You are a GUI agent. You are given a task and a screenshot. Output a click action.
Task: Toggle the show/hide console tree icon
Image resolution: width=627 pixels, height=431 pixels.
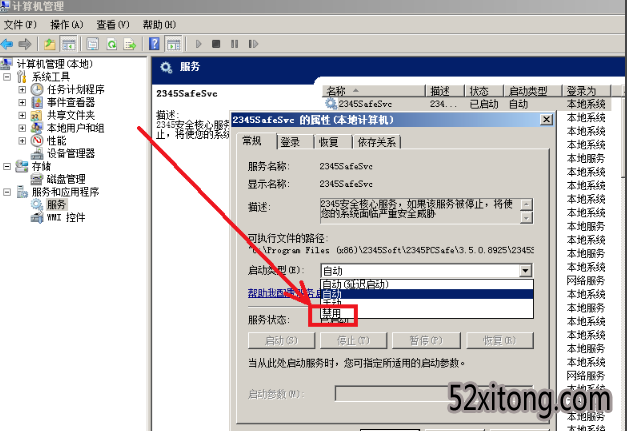pyautogui.click(x=68, y=44)
